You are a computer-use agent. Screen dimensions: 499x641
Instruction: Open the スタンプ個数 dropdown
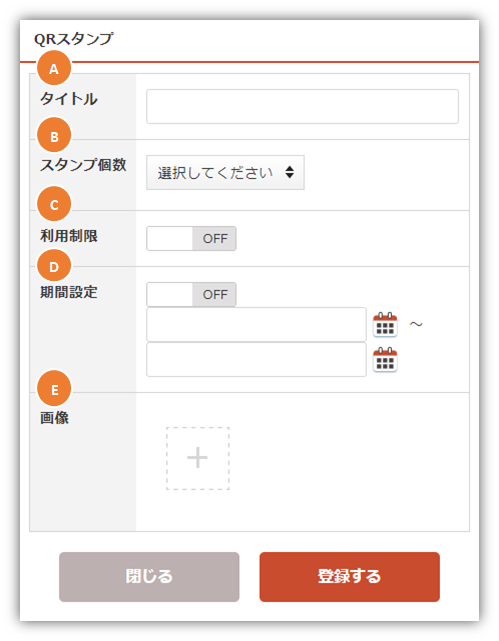tap(225, 173)
